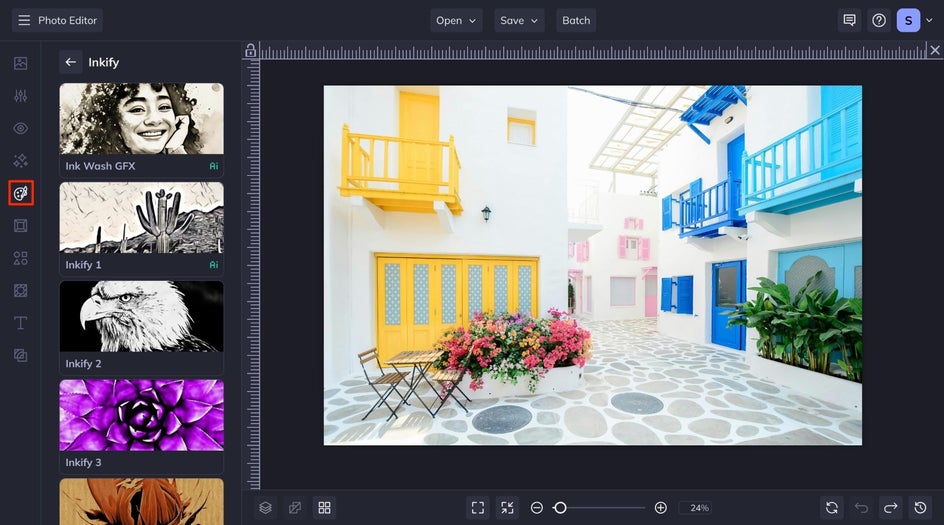Select the Edit sliders tool icon

(21, 96)
